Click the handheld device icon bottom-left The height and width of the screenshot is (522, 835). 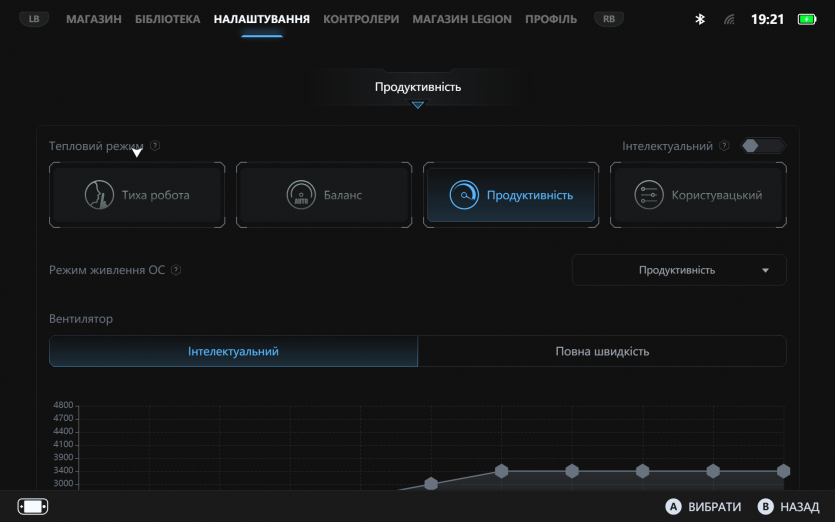(33, 506)
